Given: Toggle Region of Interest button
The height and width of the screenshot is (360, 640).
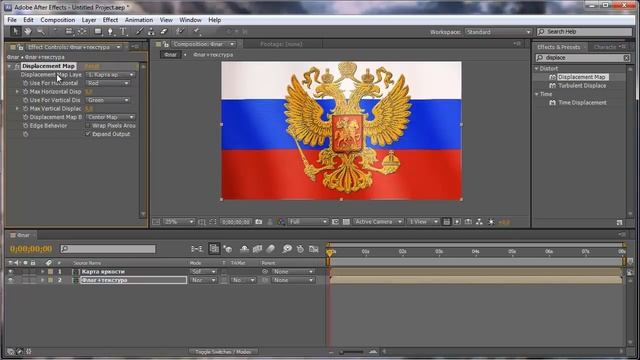Looking at the screenshot, I should coord(335,222).
